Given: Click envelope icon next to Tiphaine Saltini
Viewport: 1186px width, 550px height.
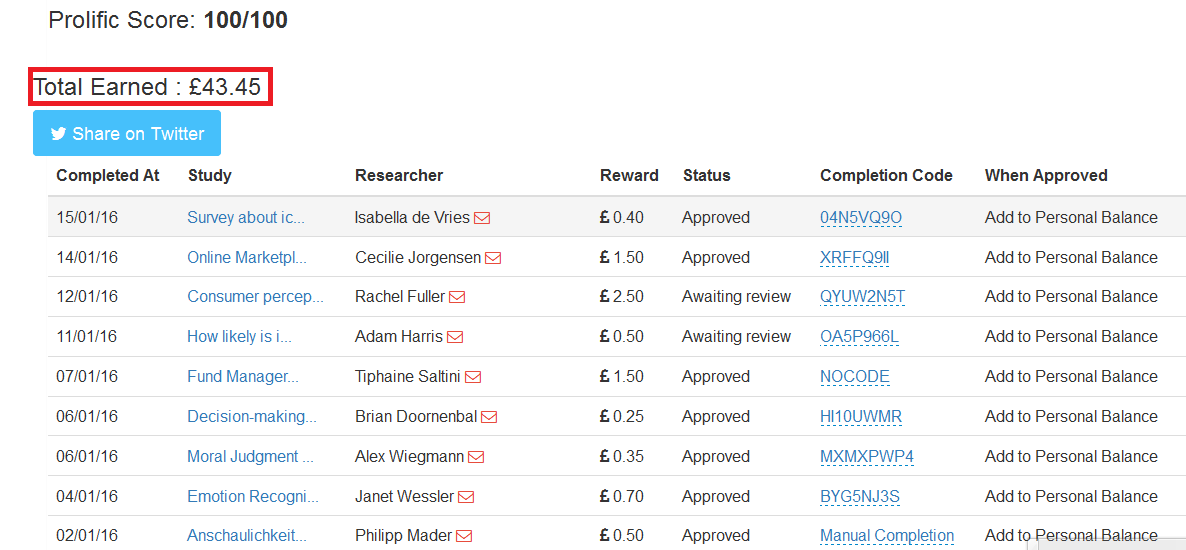Looking at the screenshot, I should point(473,377).
